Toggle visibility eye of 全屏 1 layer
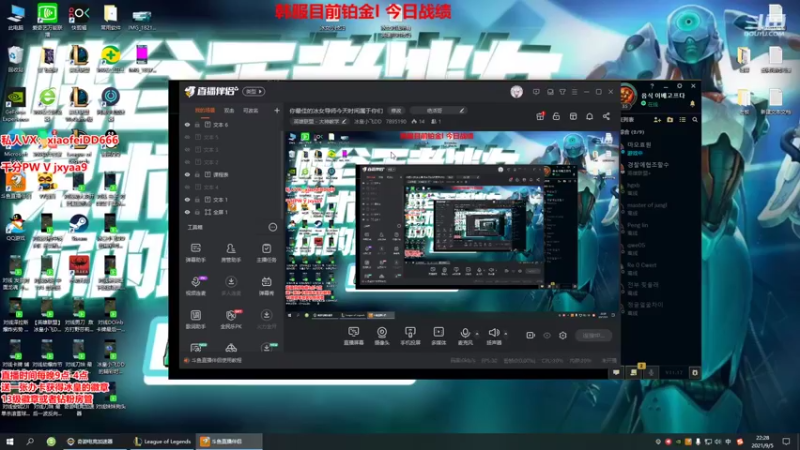 tap(187, 212)
